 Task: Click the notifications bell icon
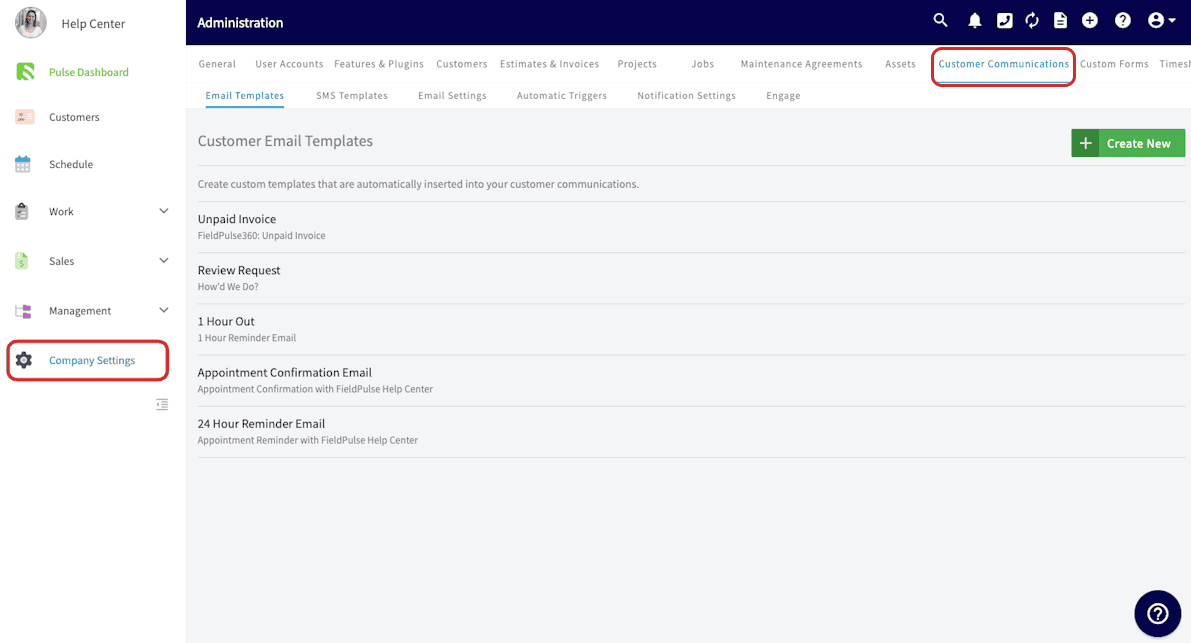974,20
